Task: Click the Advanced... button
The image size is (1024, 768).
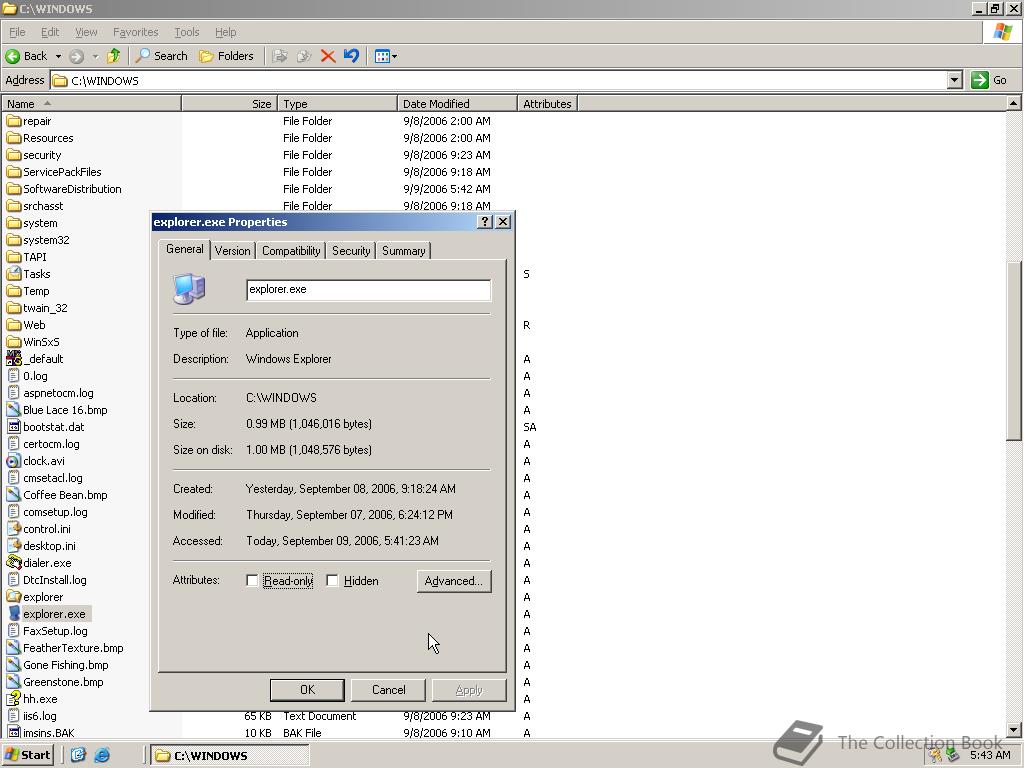Action: tap(454, 581)
